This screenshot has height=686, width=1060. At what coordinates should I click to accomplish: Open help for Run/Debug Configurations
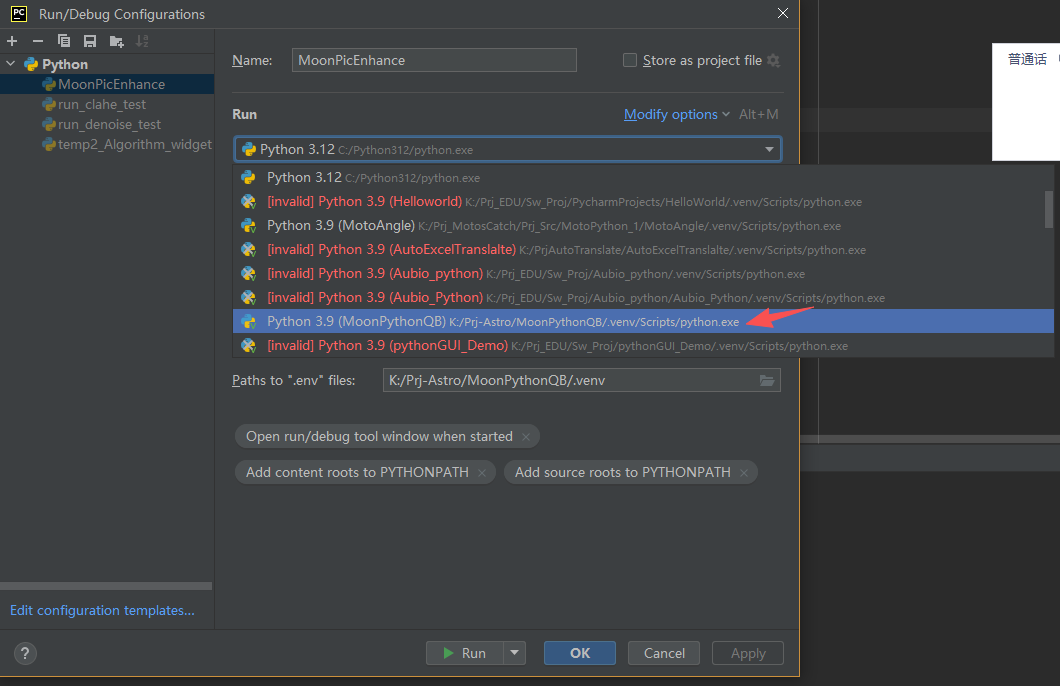click(x=25, y=654)
